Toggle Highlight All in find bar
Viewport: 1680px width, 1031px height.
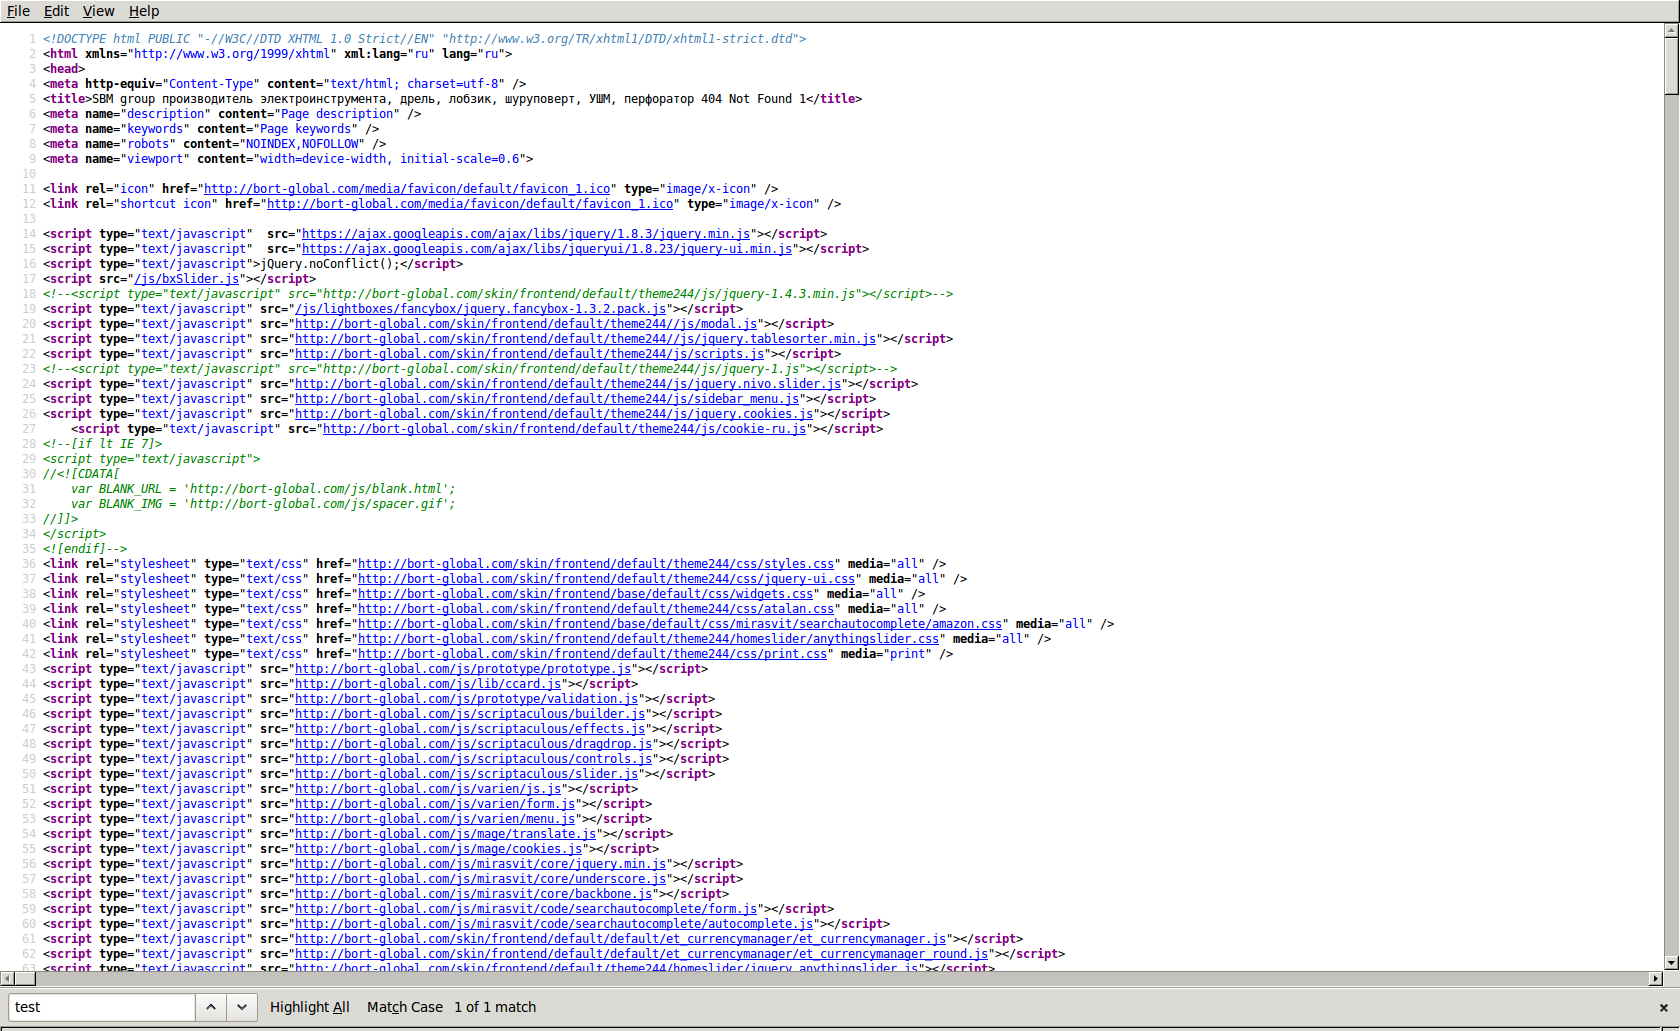coord(310,1007)
